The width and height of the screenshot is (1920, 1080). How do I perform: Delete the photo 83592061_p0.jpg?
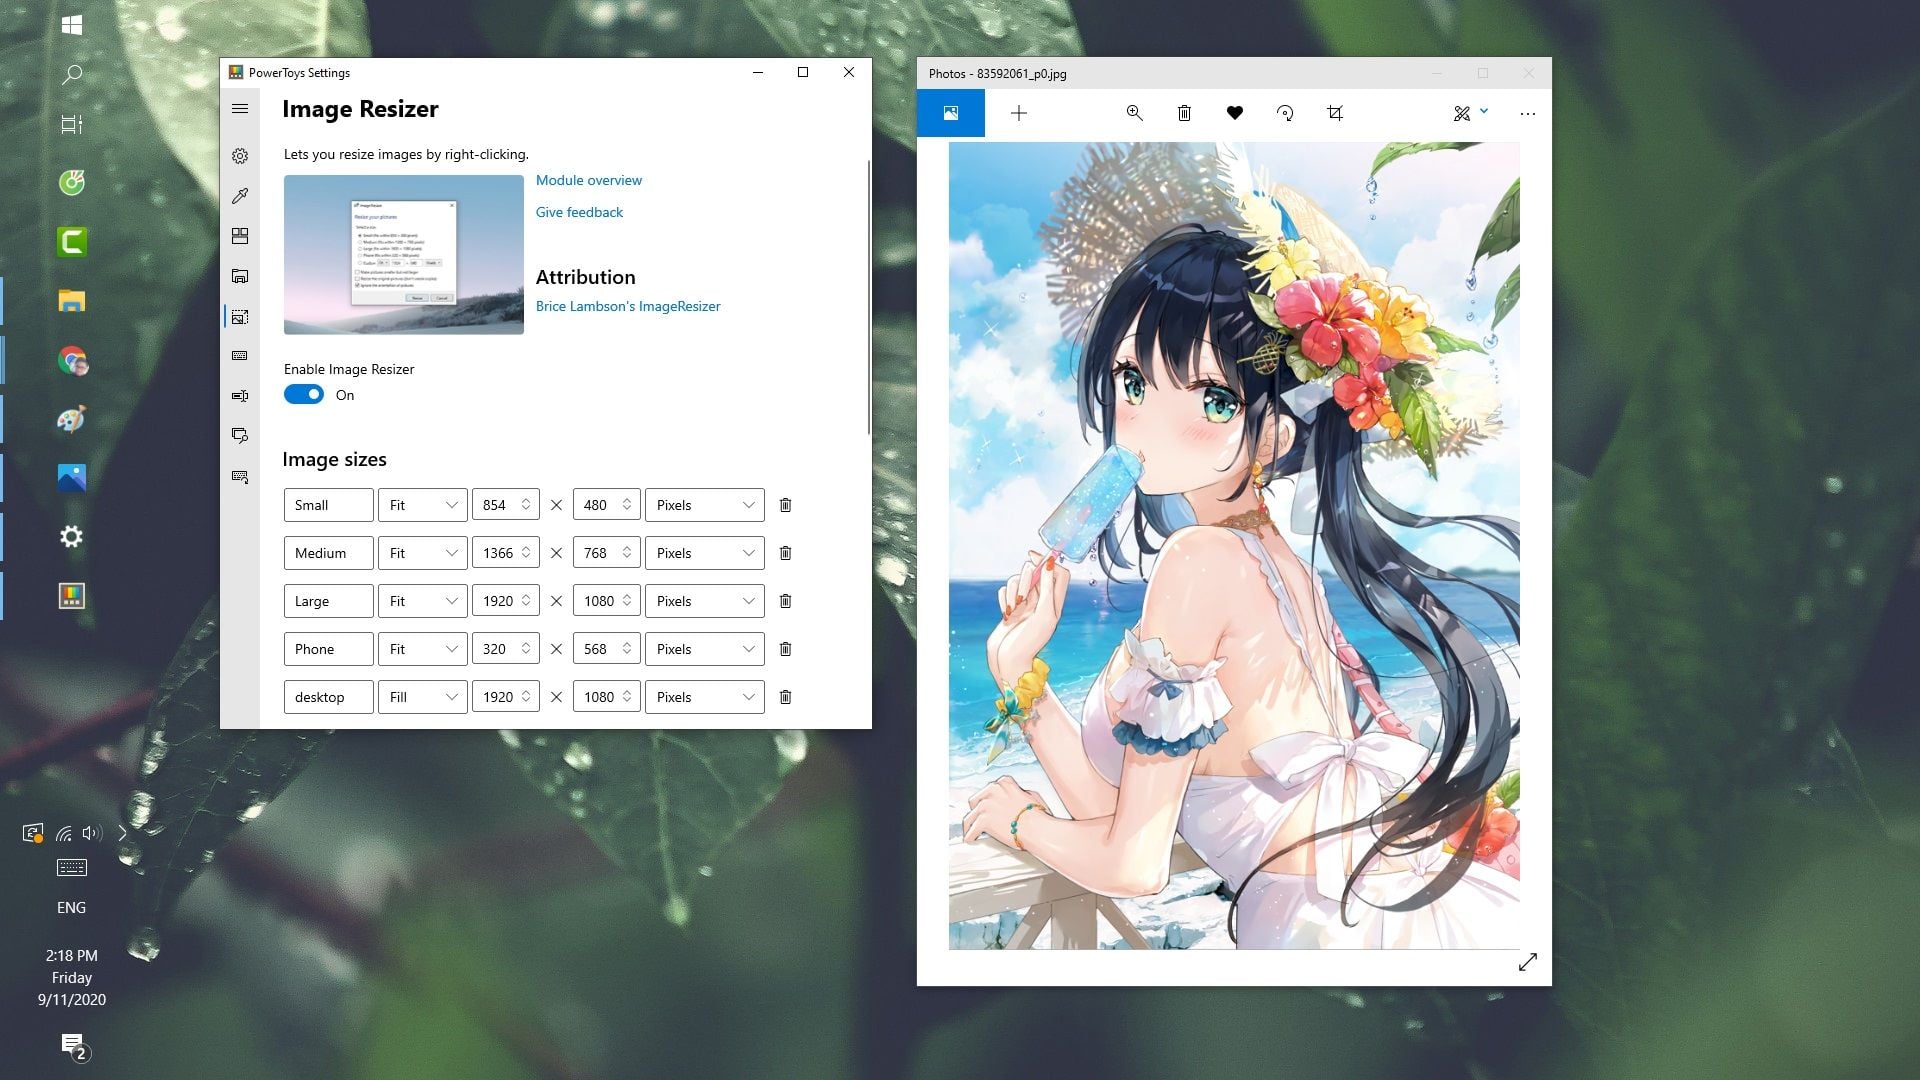1185,113
